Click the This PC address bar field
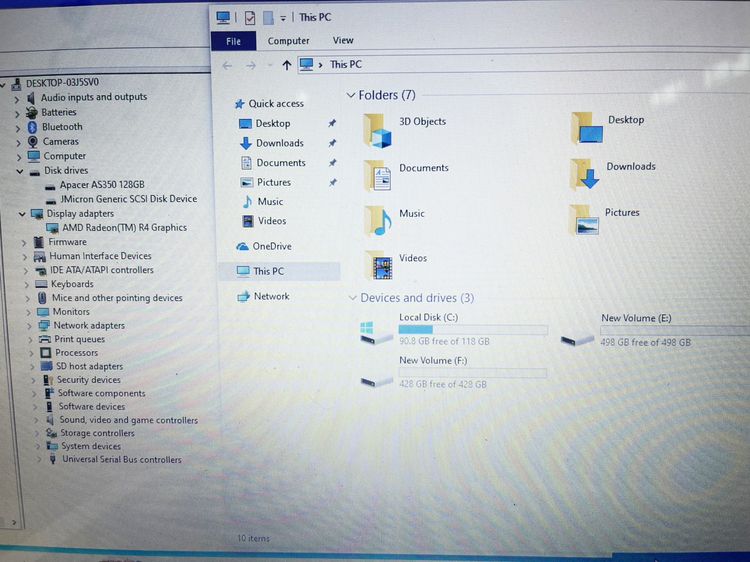 pos(523,65)
